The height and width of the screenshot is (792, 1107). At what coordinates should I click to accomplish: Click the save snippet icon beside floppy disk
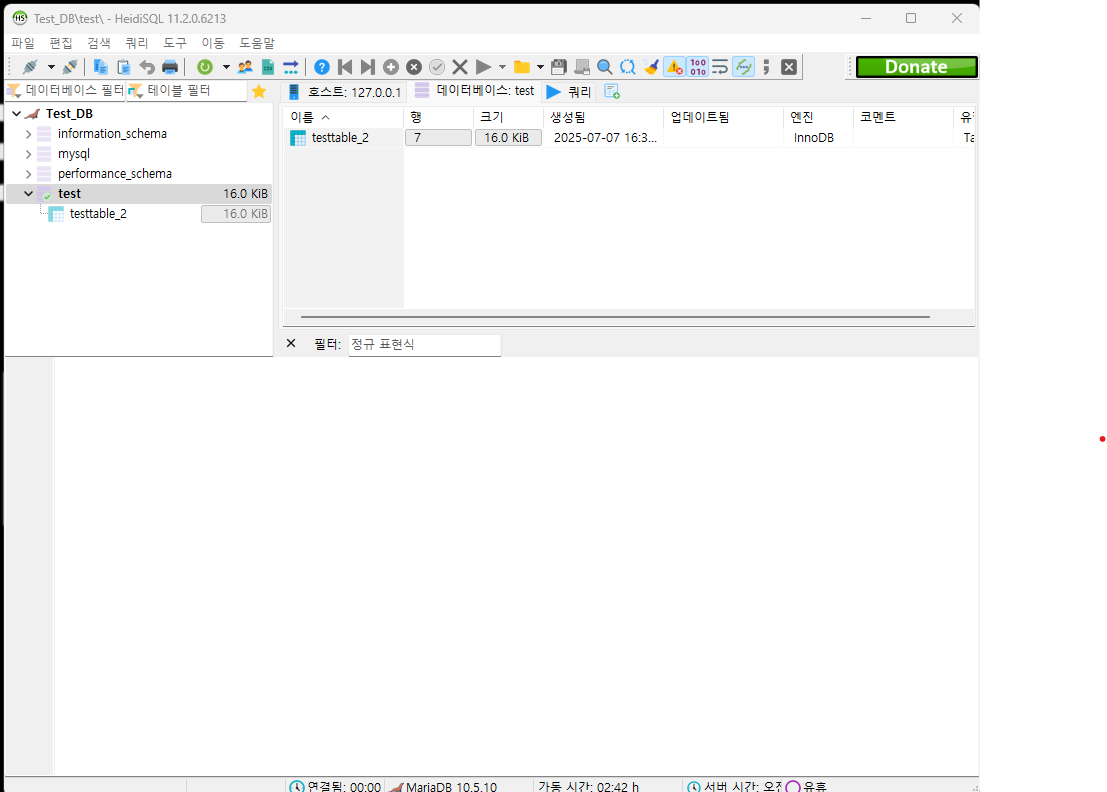(582, 67)
